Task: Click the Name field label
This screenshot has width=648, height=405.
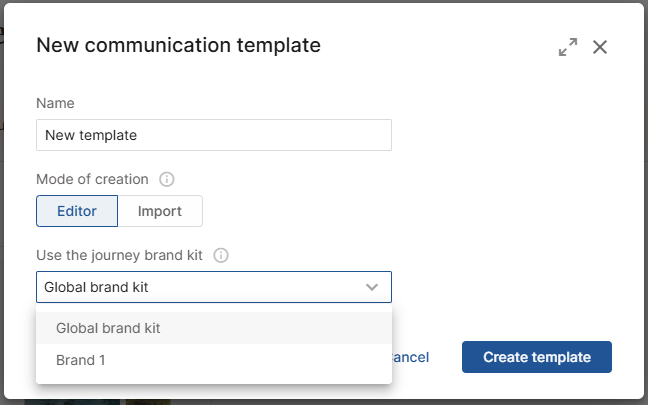Action: pyautogui.click(x=55, y=103)
